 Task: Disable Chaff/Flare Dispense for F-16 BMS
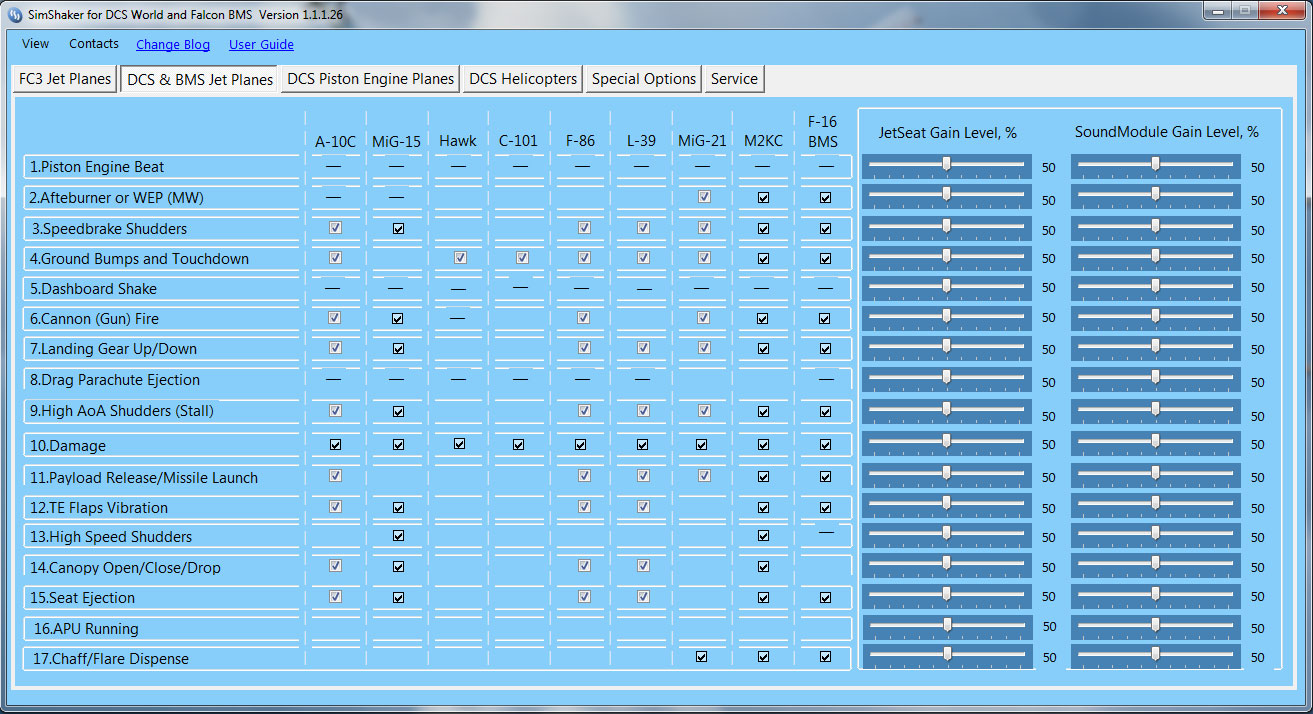[825, 657]
